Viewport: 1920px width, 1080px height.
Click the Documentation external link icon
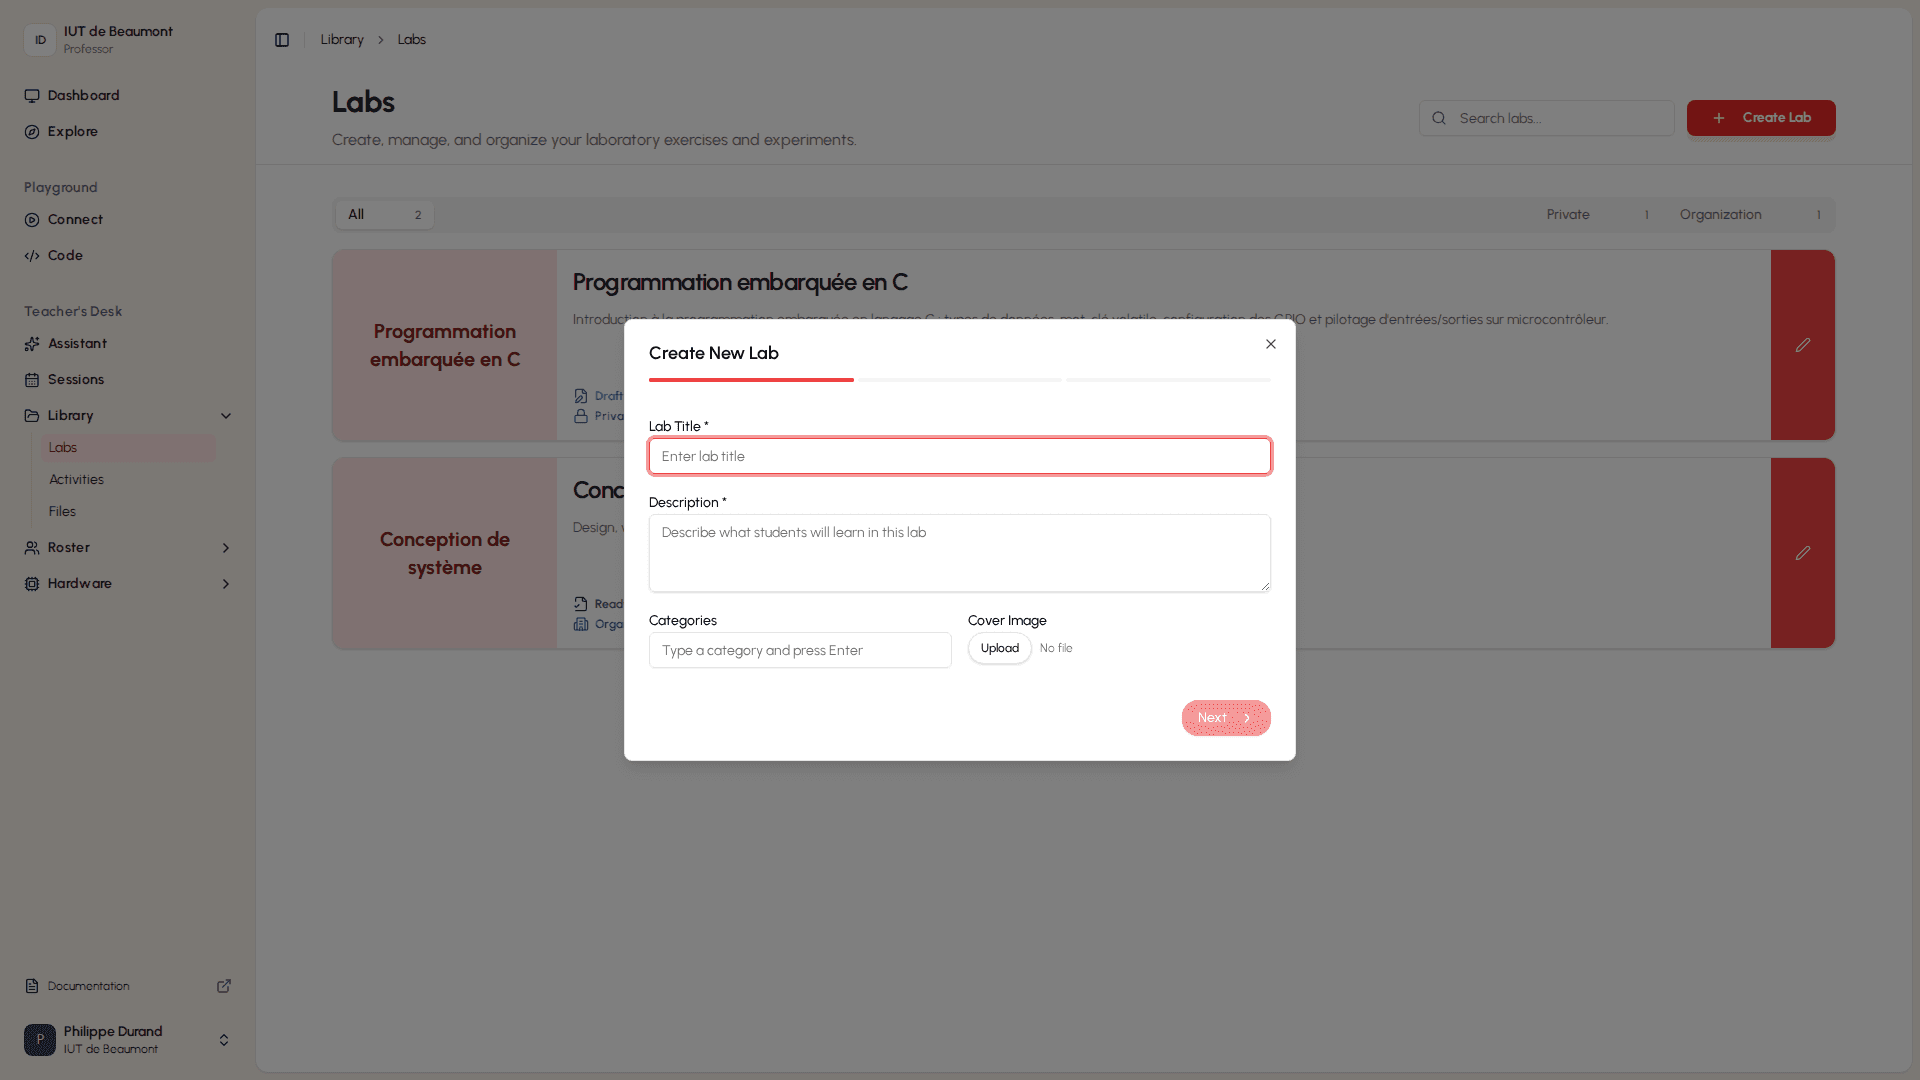point(224,986)
